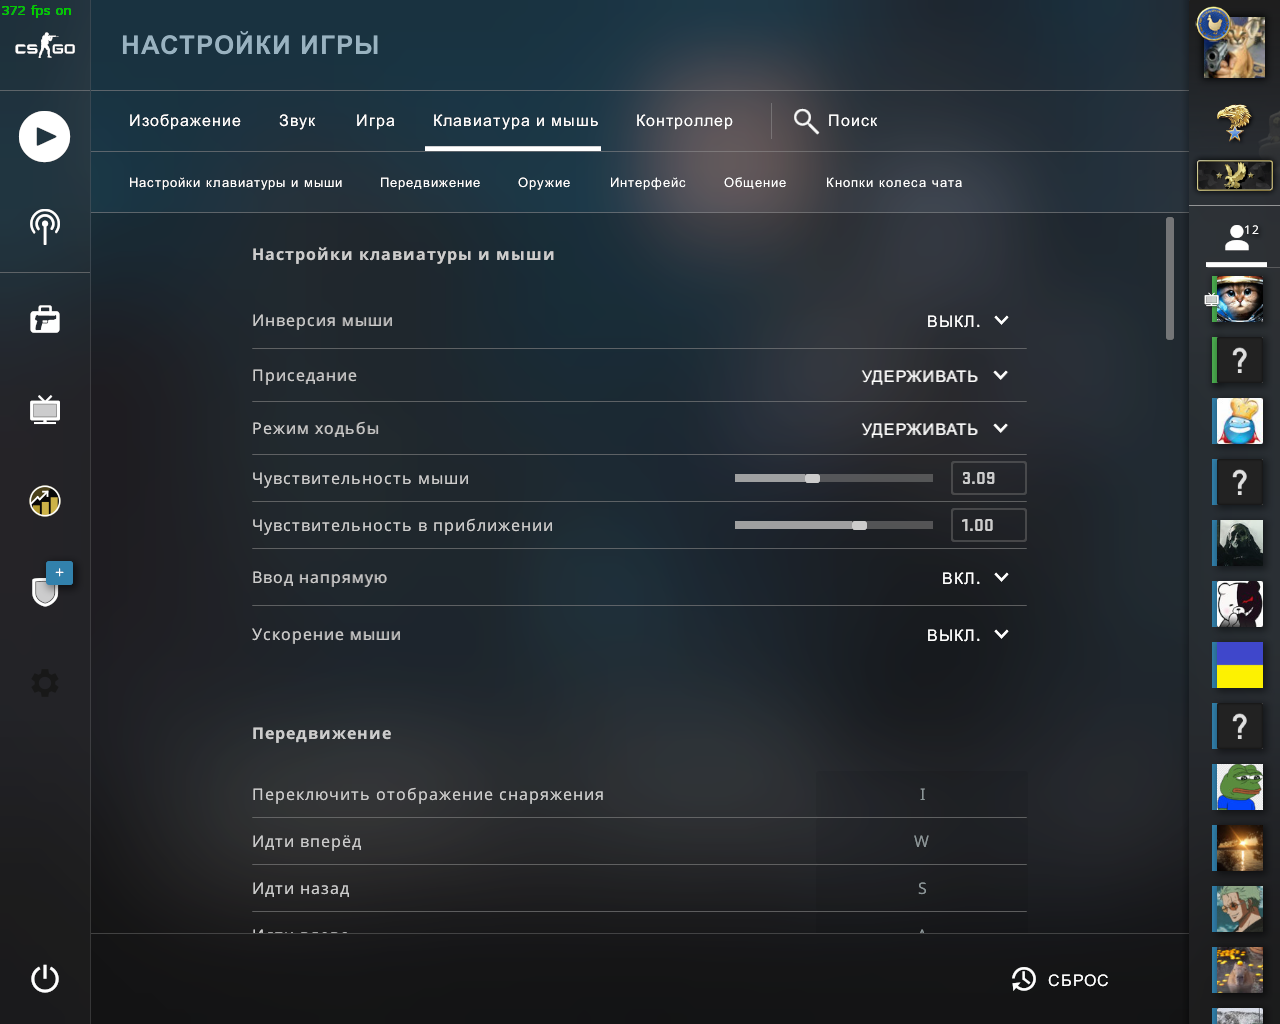1280x1024 pixels.
Task: Jump to Кнопки колеса чата subsection
Action: pyautogui.click(x=894, y=183)
